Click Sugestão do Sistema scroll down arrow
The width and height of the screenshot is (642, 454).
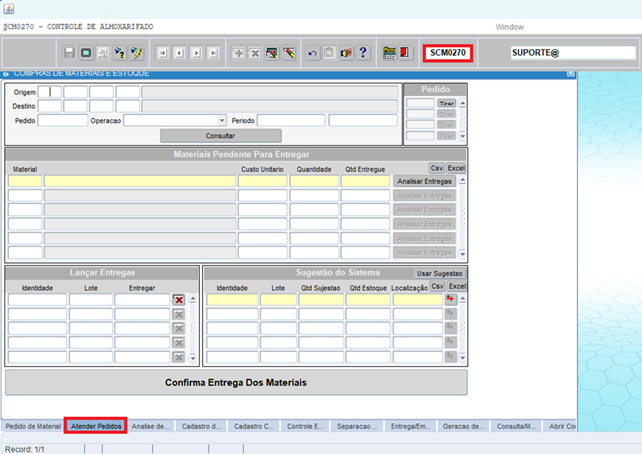(x=462, y=357)
